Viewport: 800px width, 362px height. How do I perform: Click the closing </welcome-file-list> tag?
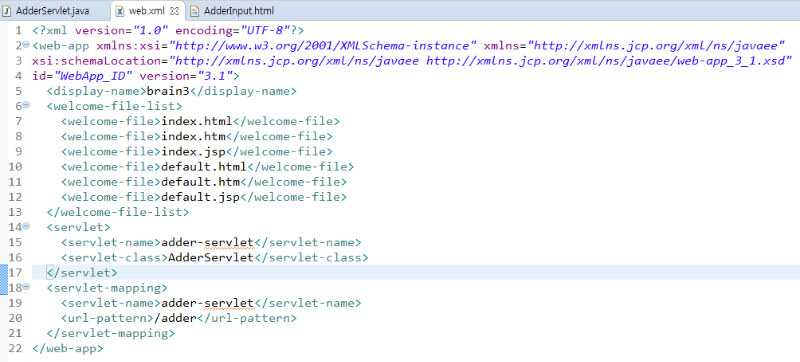point(117,212)
